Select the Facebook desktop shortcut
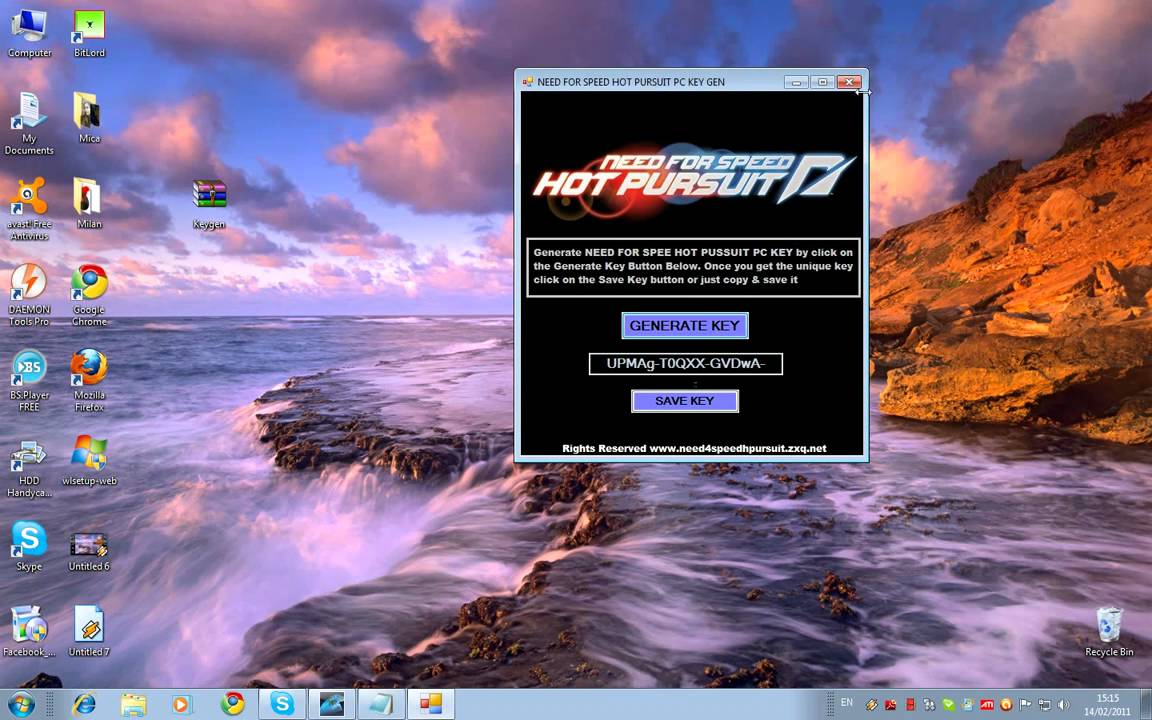 (x=29, y=631)
